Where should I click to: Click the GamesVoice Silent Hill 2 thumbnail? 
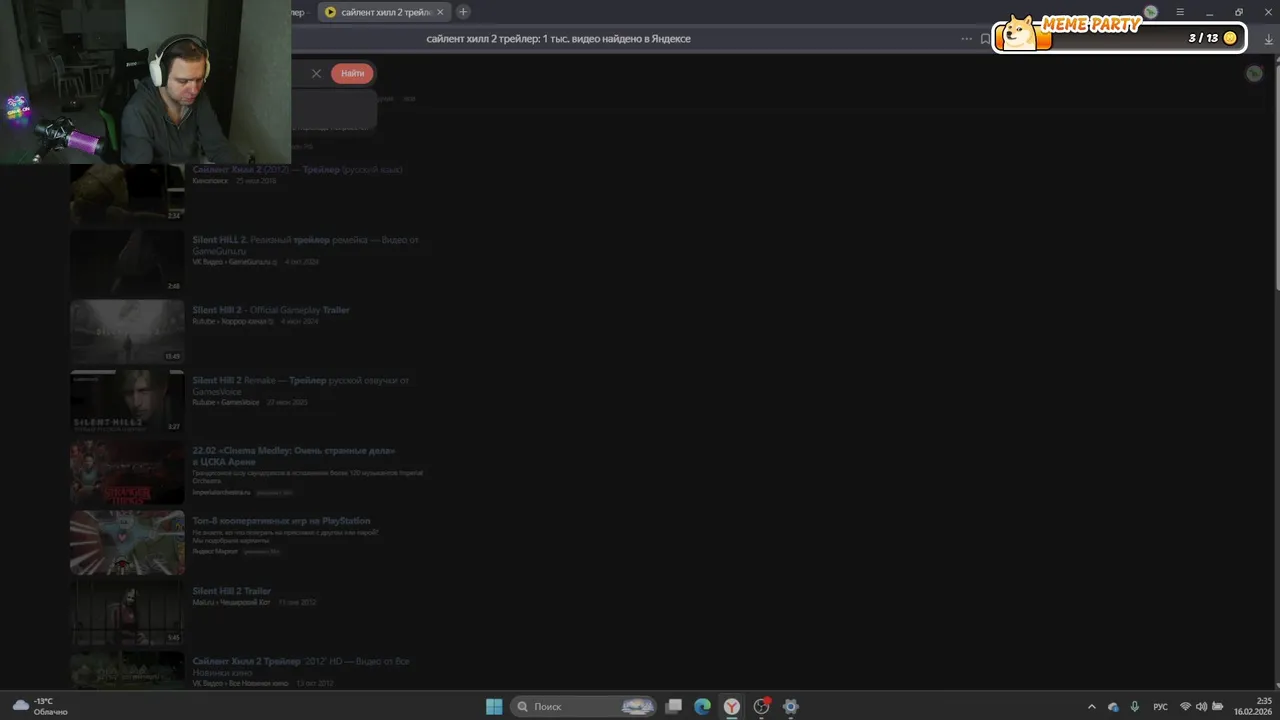[x=127, y=402]
